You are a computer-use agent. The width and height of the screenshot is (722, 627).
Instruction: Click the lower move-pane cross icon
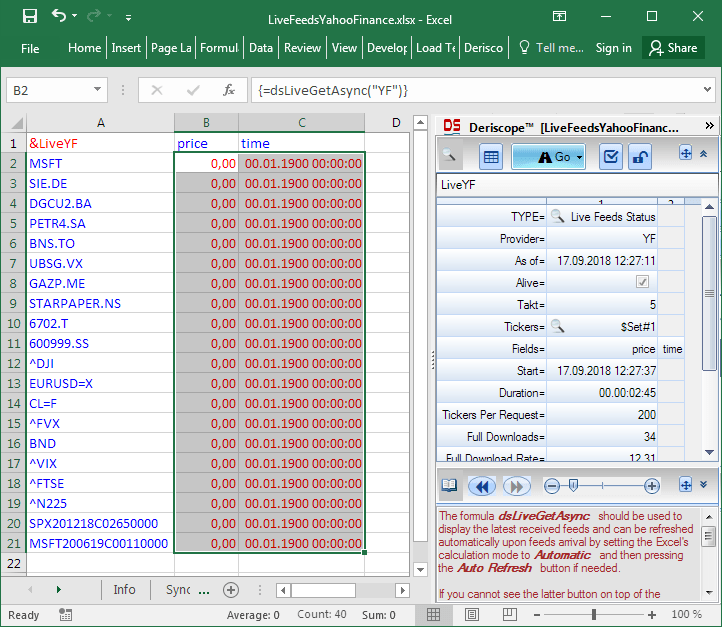point(686,484)
